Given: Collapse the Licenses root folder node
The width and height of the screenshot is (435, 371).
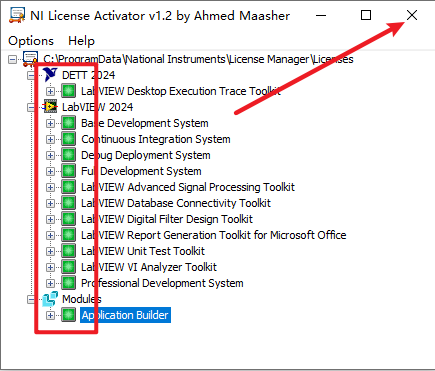Looking at the screenshot, I should tap(12, 59).
